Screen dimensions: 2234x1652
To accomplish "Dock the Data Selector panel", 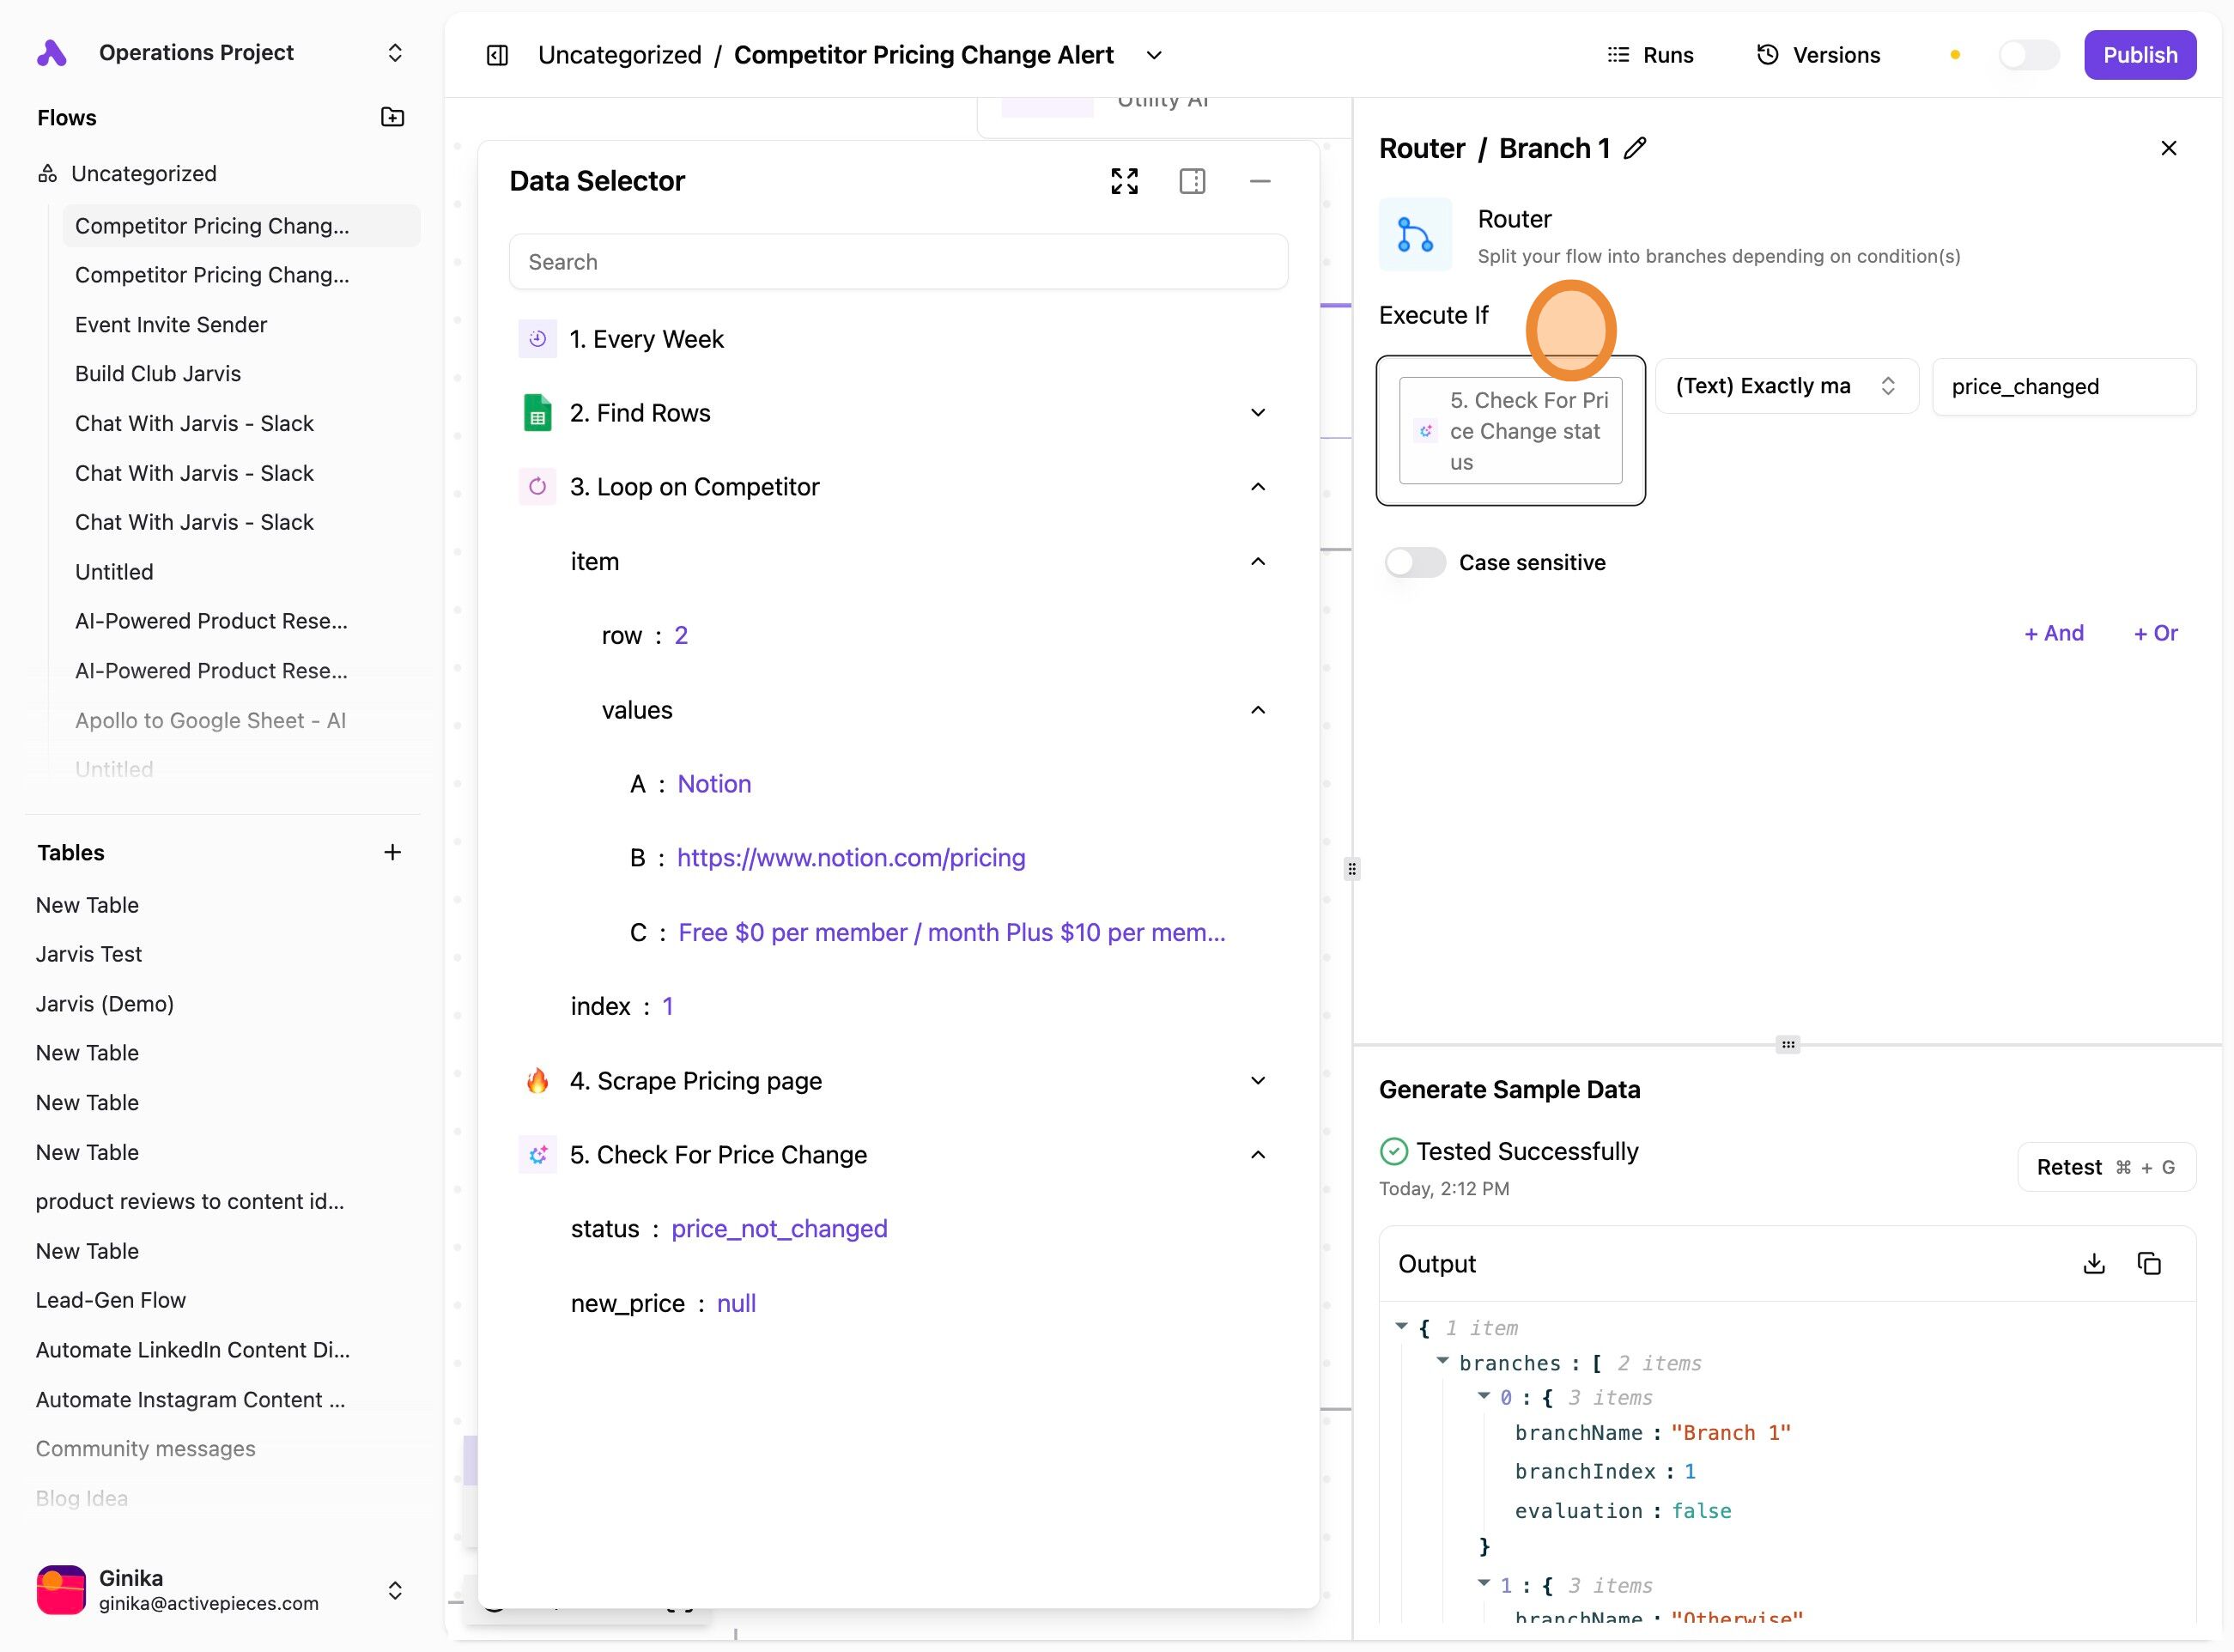I will 1192,181.
